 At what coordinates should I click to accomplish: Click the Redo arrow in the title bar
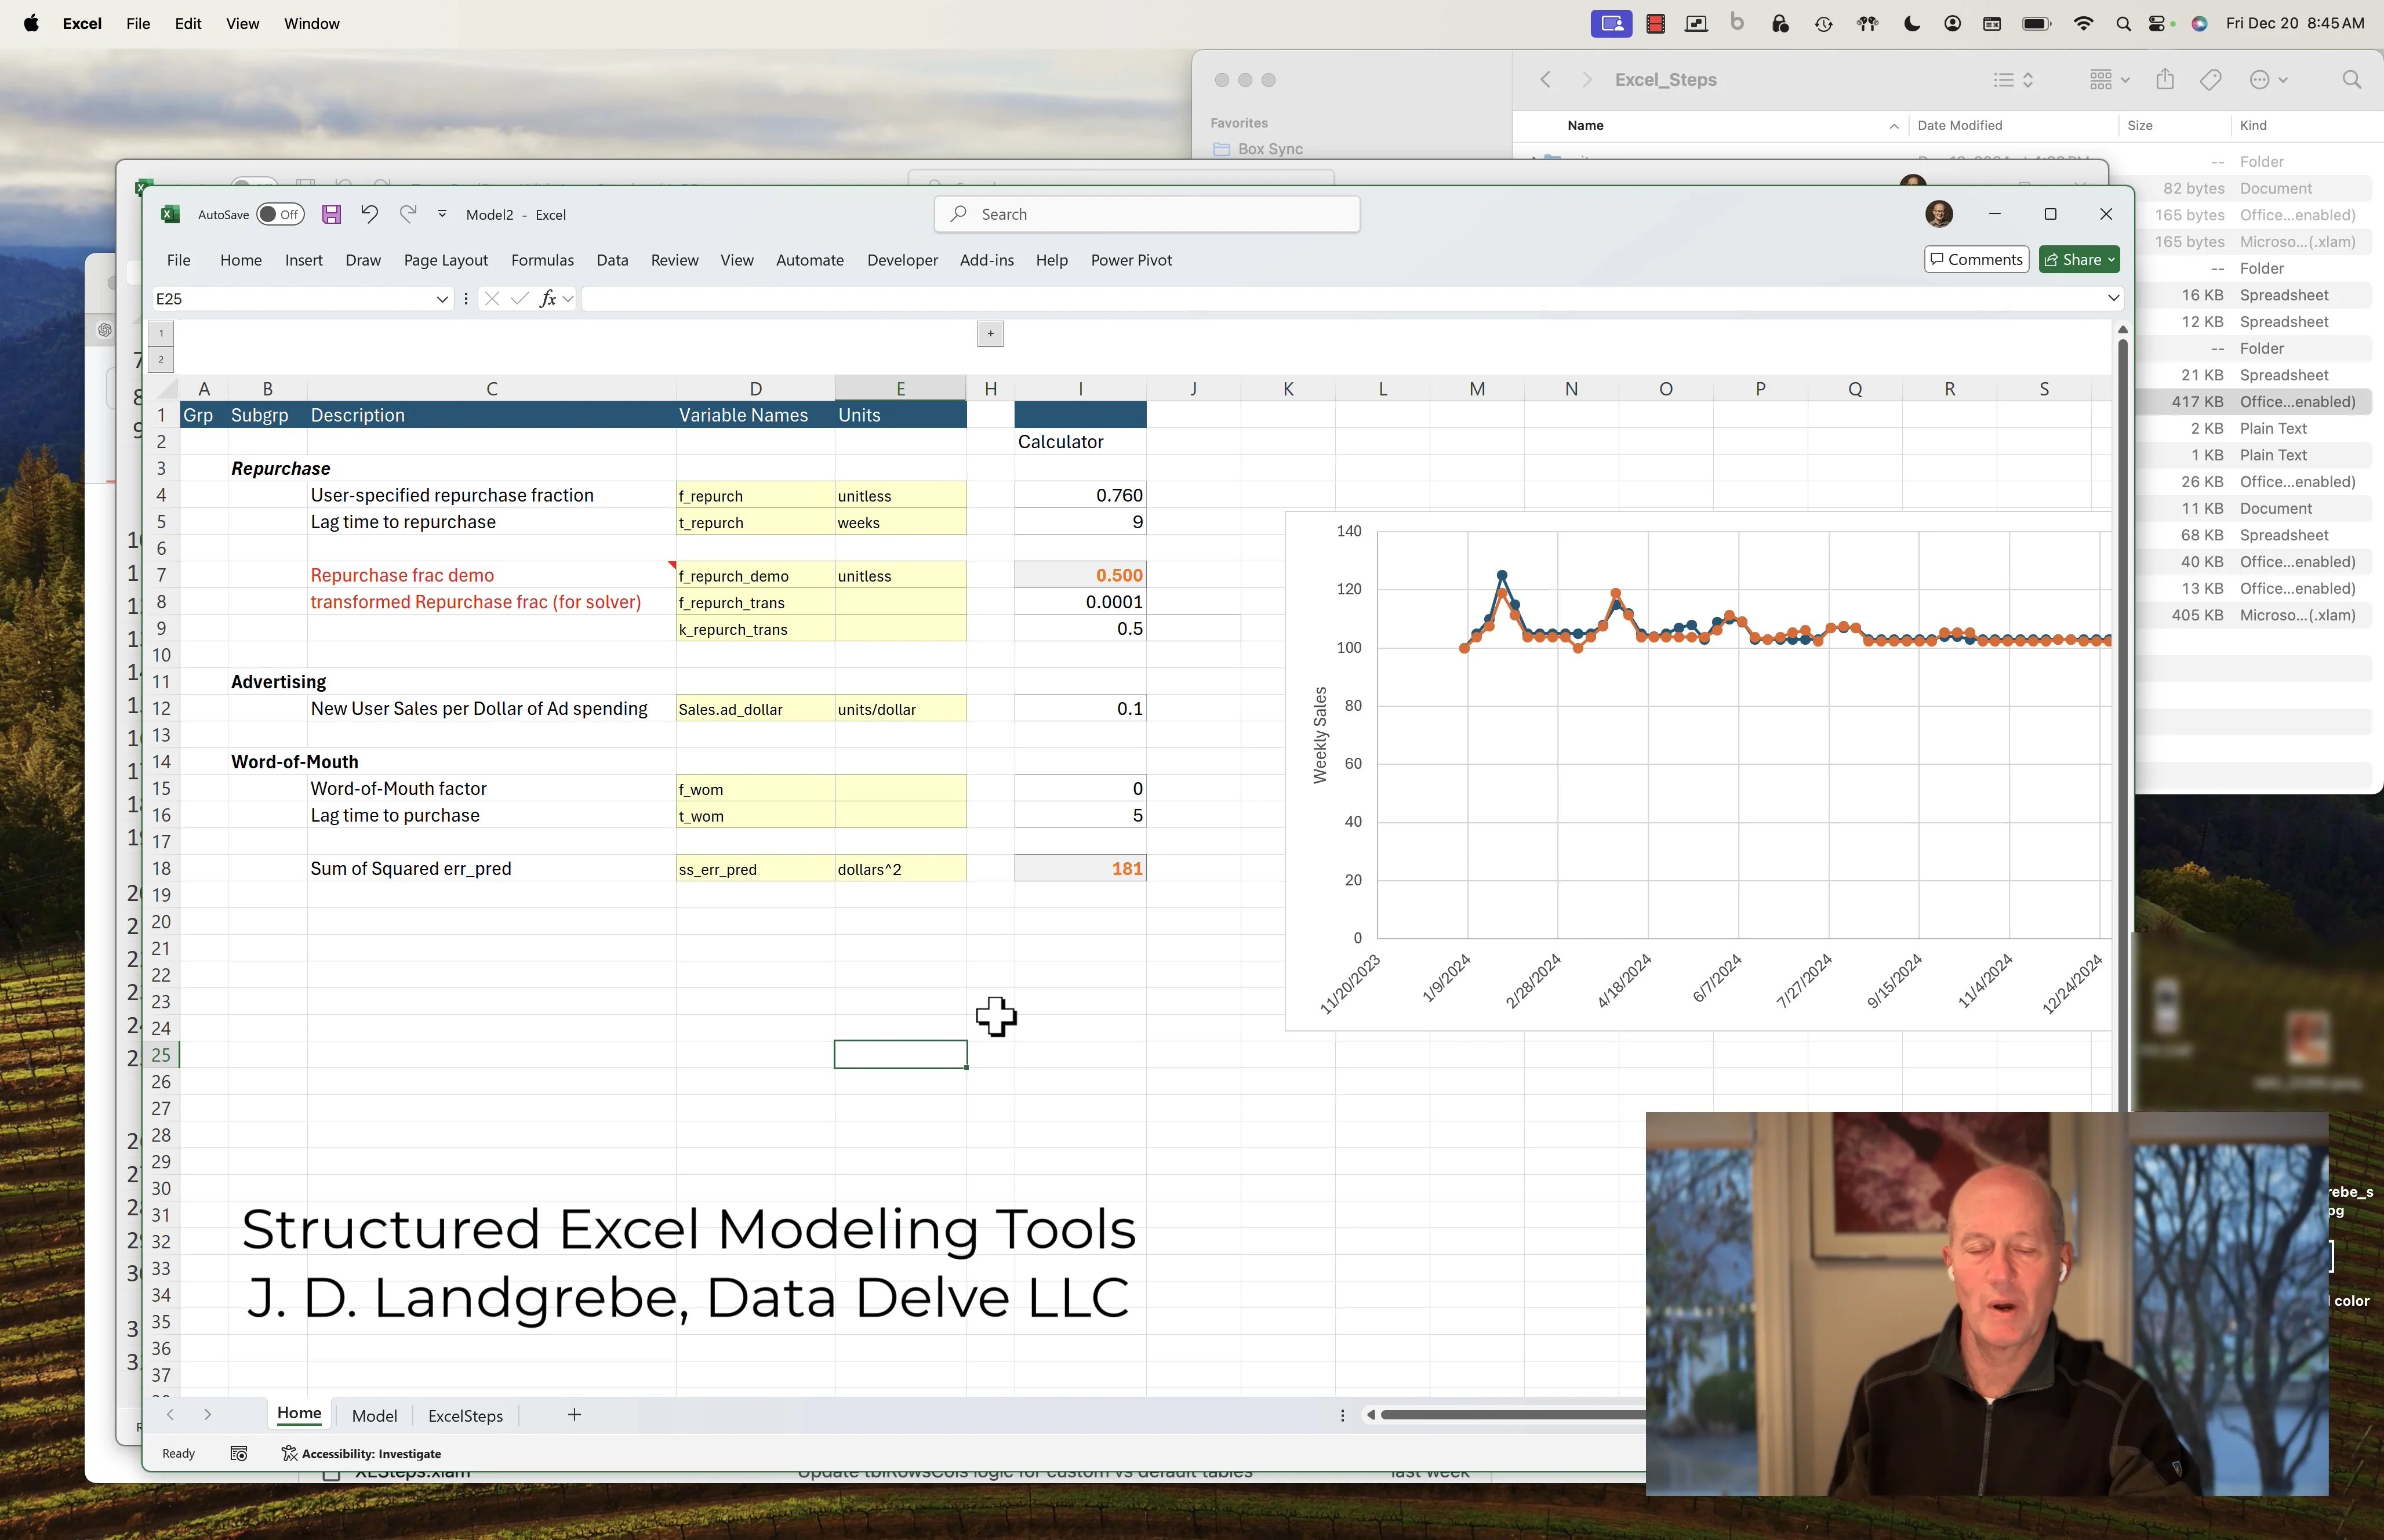click(x=407, y=214)
